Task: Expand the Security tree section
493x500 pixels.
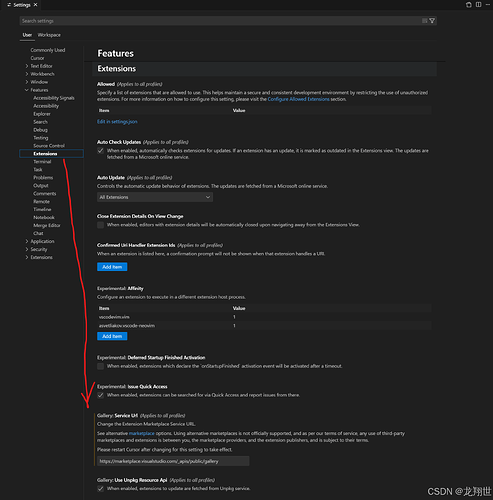Action: (27, 249)
